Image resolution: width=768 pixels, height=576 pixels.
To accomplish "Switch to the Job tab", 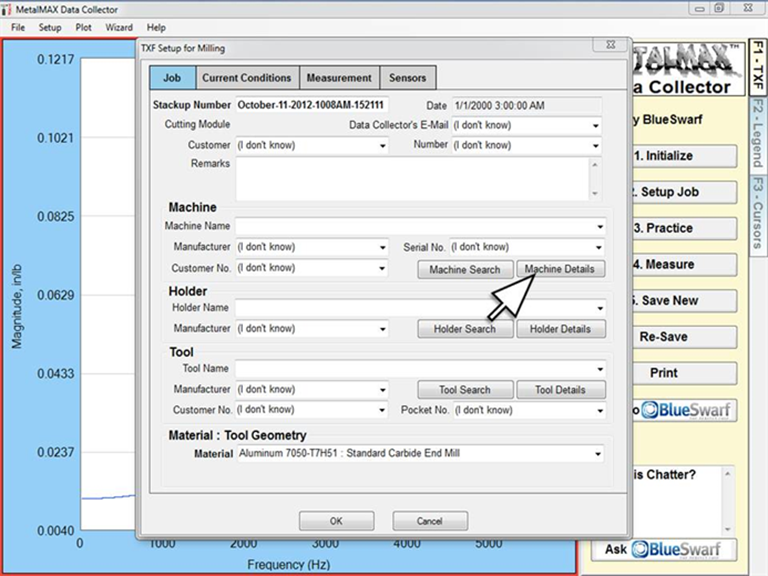I will click(x=172, y=78).
